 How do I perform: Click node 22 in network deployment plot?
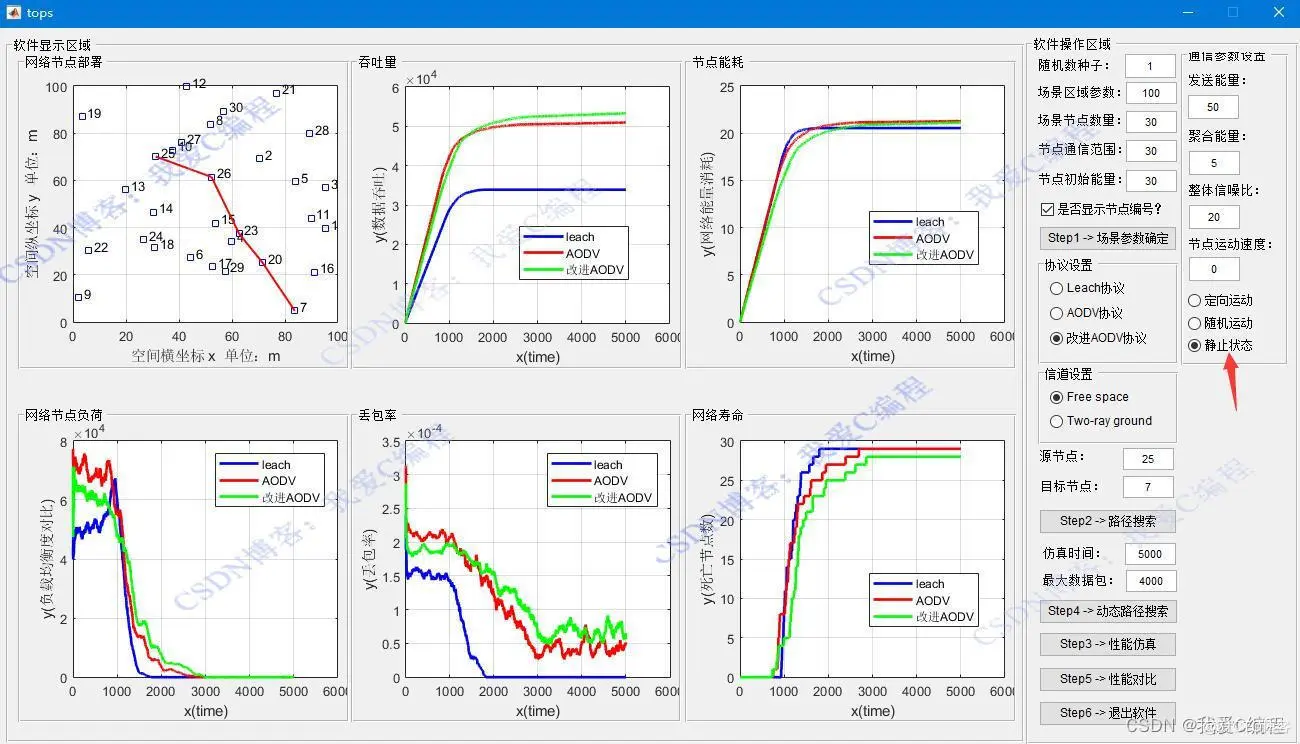(88, 250)
